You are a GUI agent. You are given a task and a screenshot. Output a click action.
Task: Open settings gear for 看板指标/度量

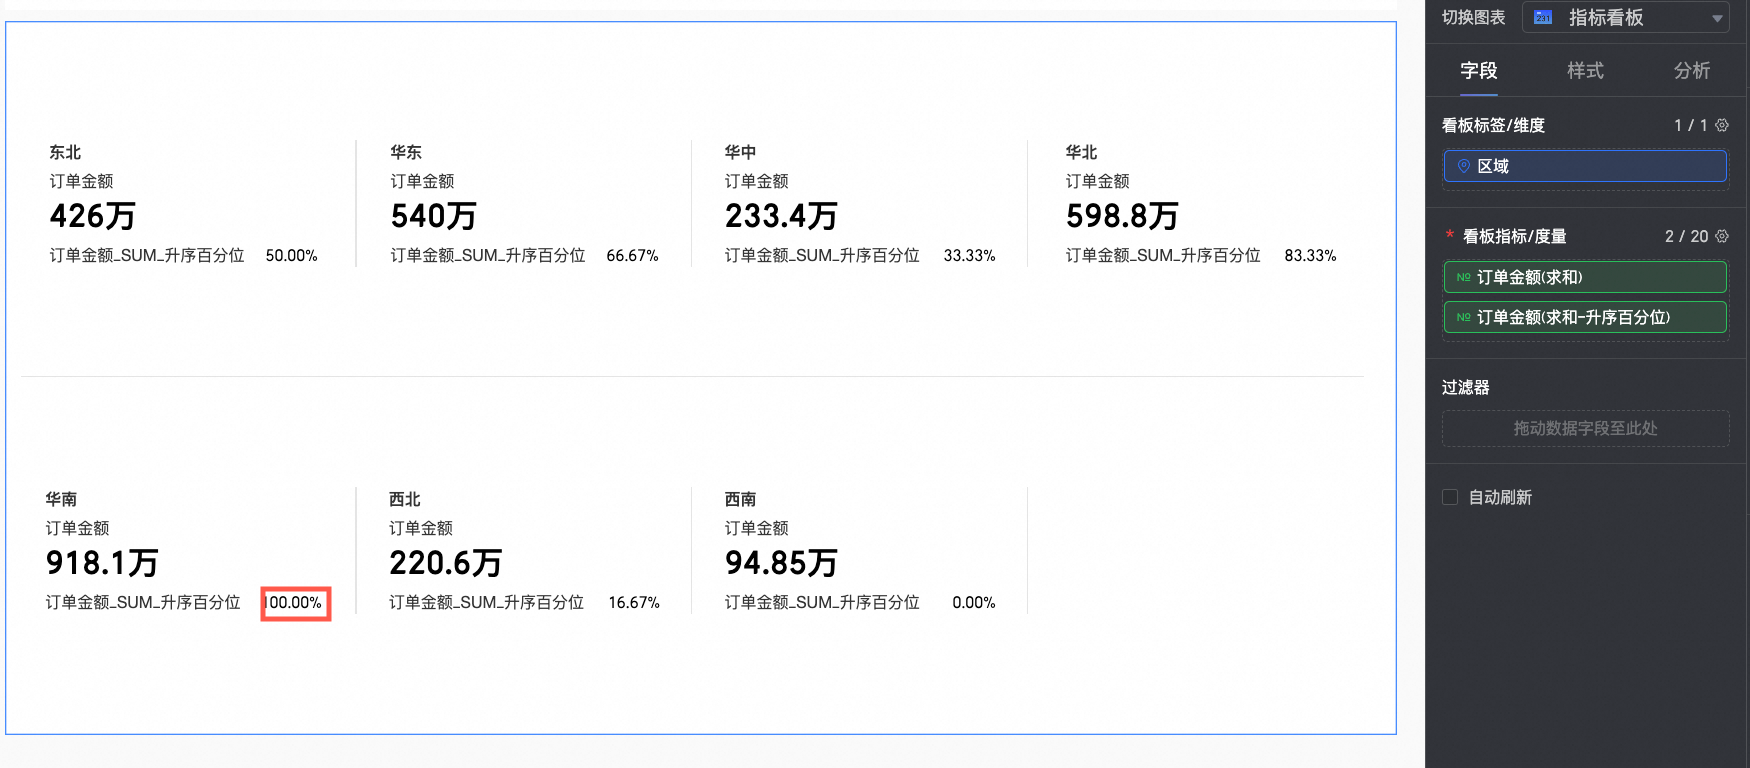point(1722,236)
